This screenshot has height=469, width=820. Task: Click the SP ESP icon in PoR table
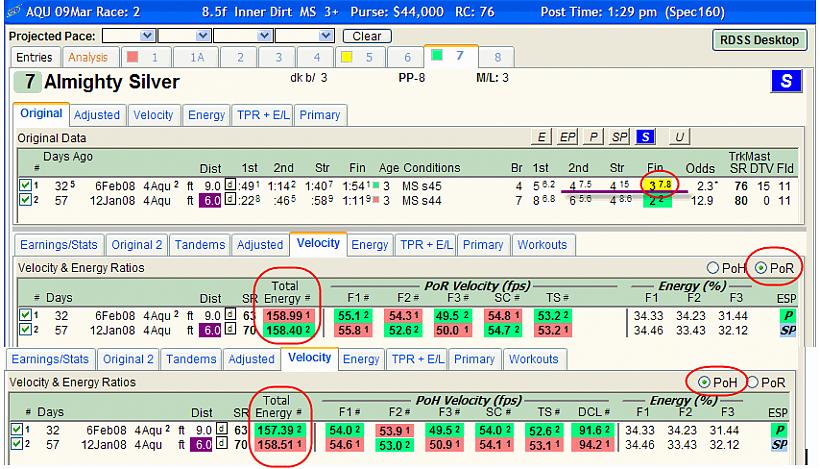click(788, 330)
